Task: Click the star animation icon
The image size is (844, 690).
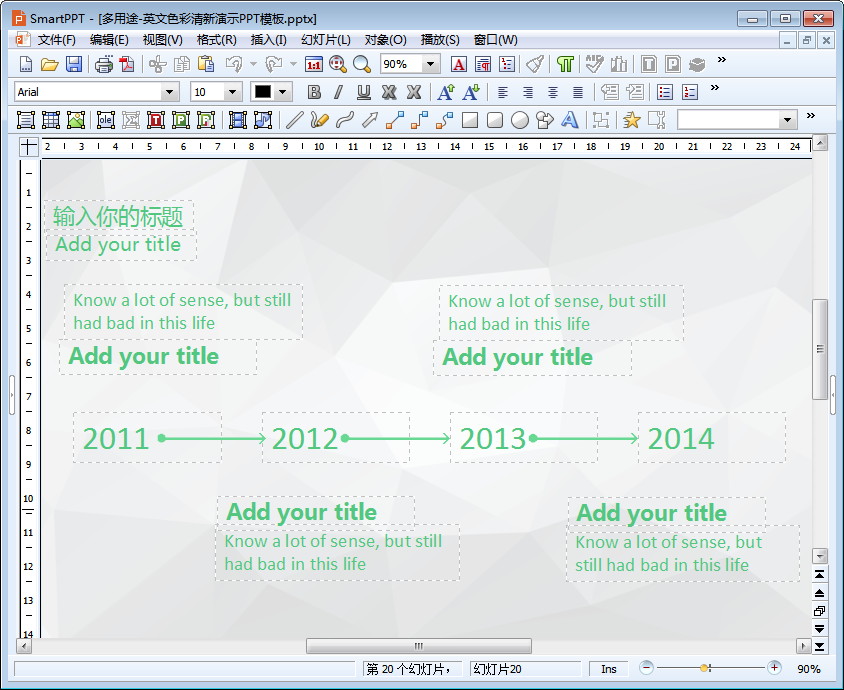Action: click(631, 120)
